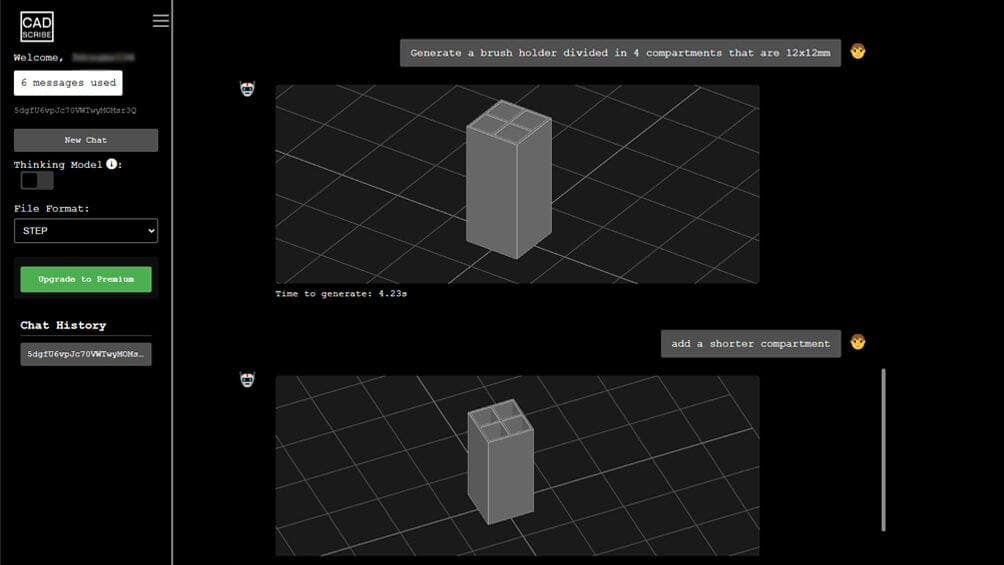Click the 'Generate a brush holder' message bubble

pos(620,53)
